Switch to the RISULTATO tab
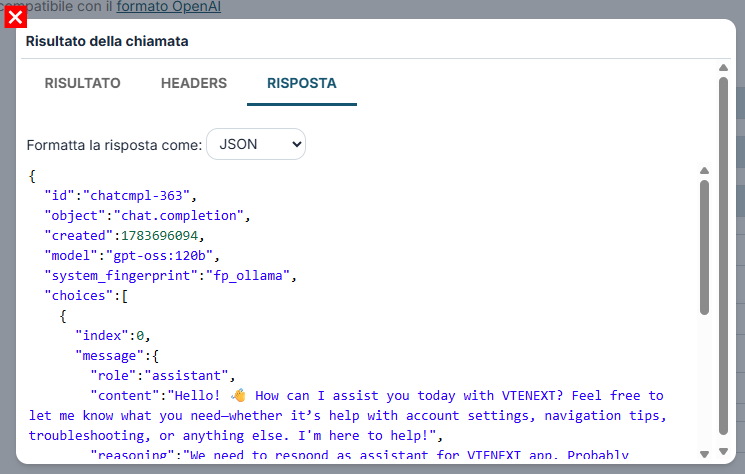This screenshot has width=745, height=474. click(x=82, y=83)
